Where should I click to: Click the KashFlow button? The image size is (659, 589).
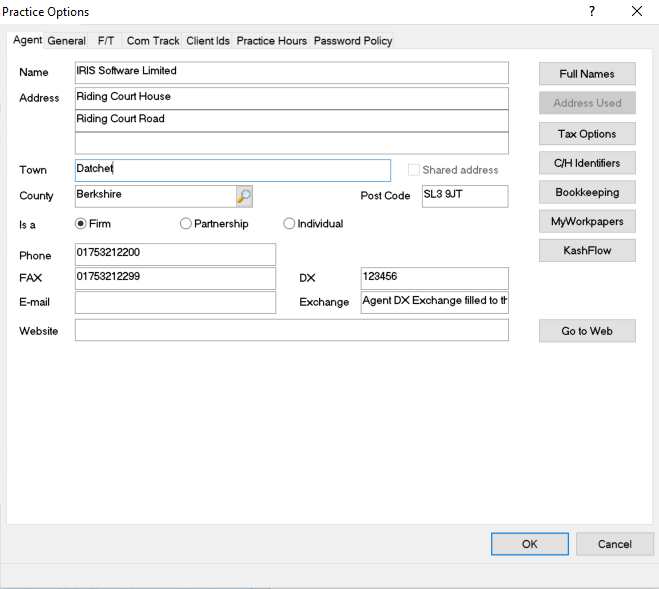pos(587,251)
